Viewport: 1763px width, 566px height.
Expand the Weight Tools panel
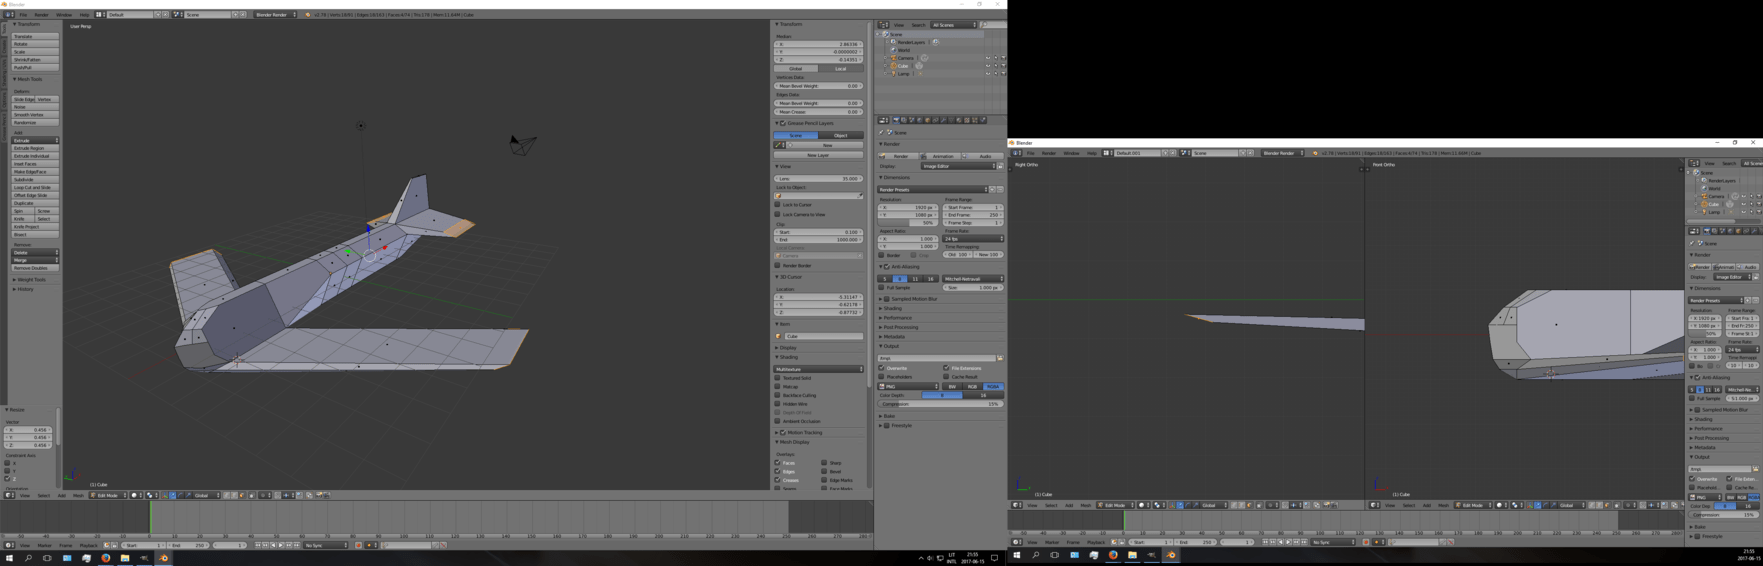click(x=30, y=280)
